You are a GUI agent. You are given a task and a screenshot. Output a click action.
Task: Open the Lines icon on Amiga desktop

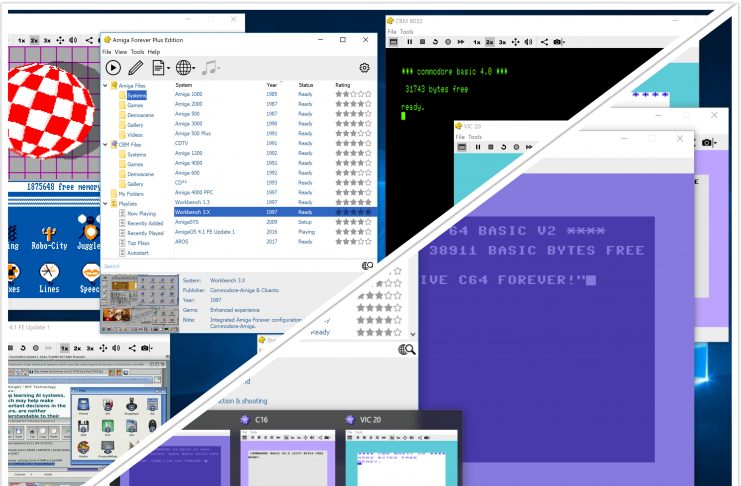(x=49, y=278)
